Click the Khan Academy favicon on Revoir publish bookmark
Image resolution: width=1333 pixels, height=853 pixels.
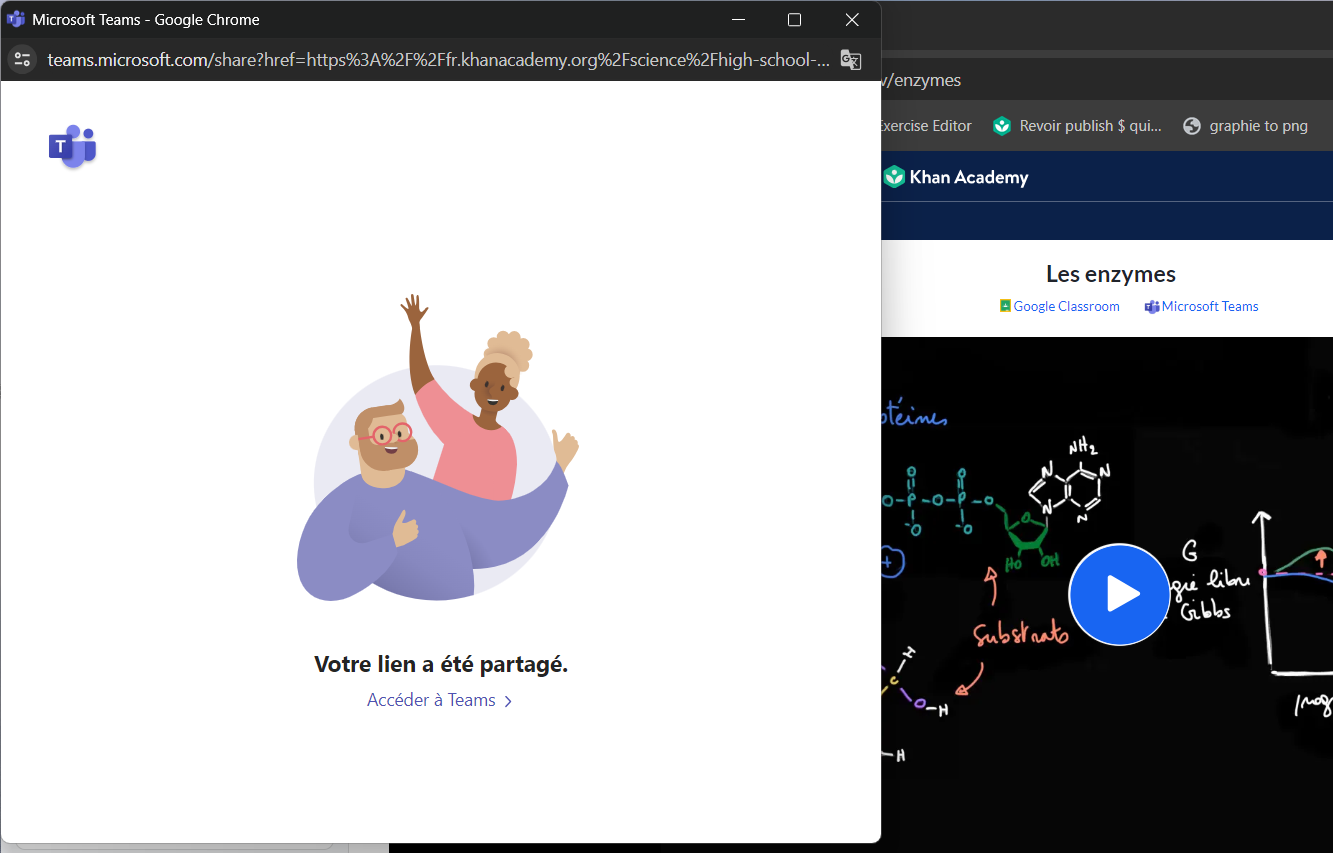click(x=1002, y=125)
